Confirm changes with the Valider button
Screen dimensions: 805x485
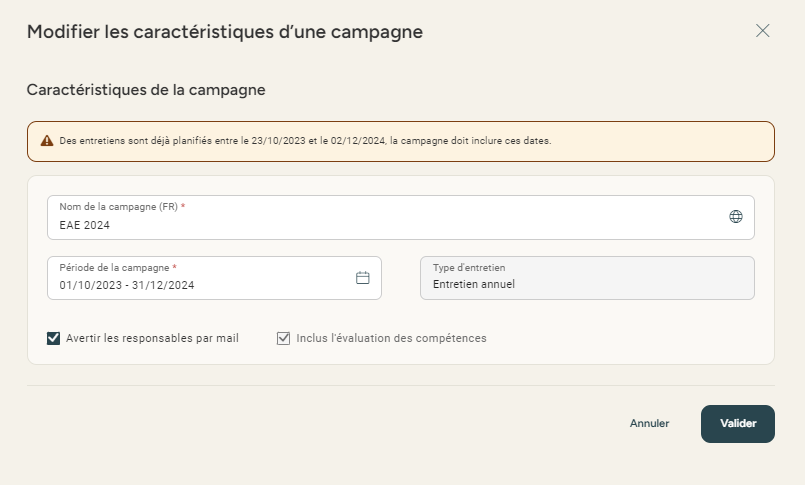click(x=738, y=423)
